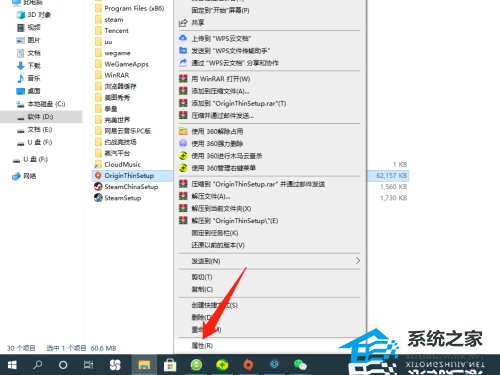This screenshot has height=375, width=500.
Task: Open WeChat taskbar icon
Action: [300, 365]
